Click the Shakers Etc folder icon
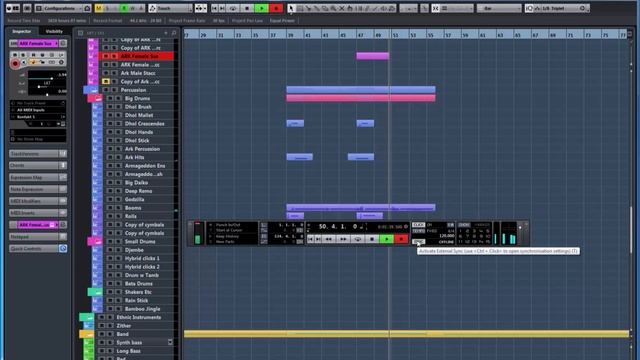The width and height of the screenshot is (640, 360). pyautogui.click(x=95, y=292)
